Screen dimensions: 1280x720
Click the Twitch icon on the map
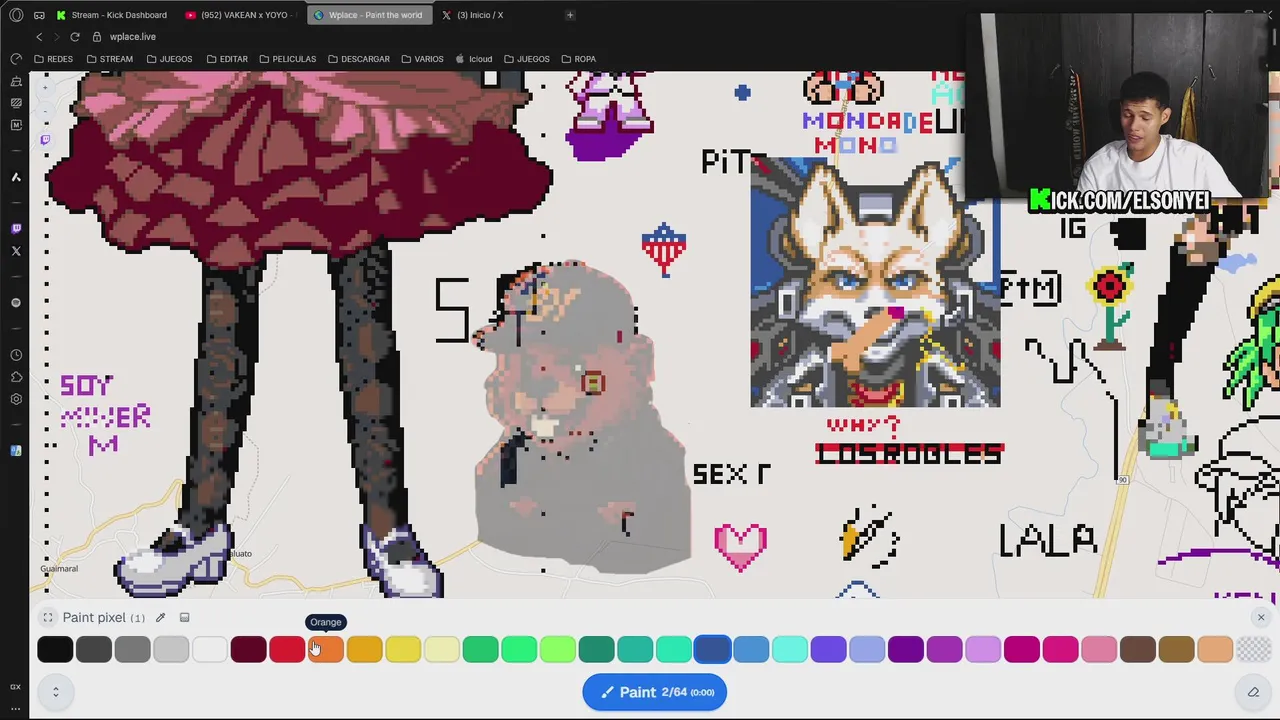click(45, 140)
